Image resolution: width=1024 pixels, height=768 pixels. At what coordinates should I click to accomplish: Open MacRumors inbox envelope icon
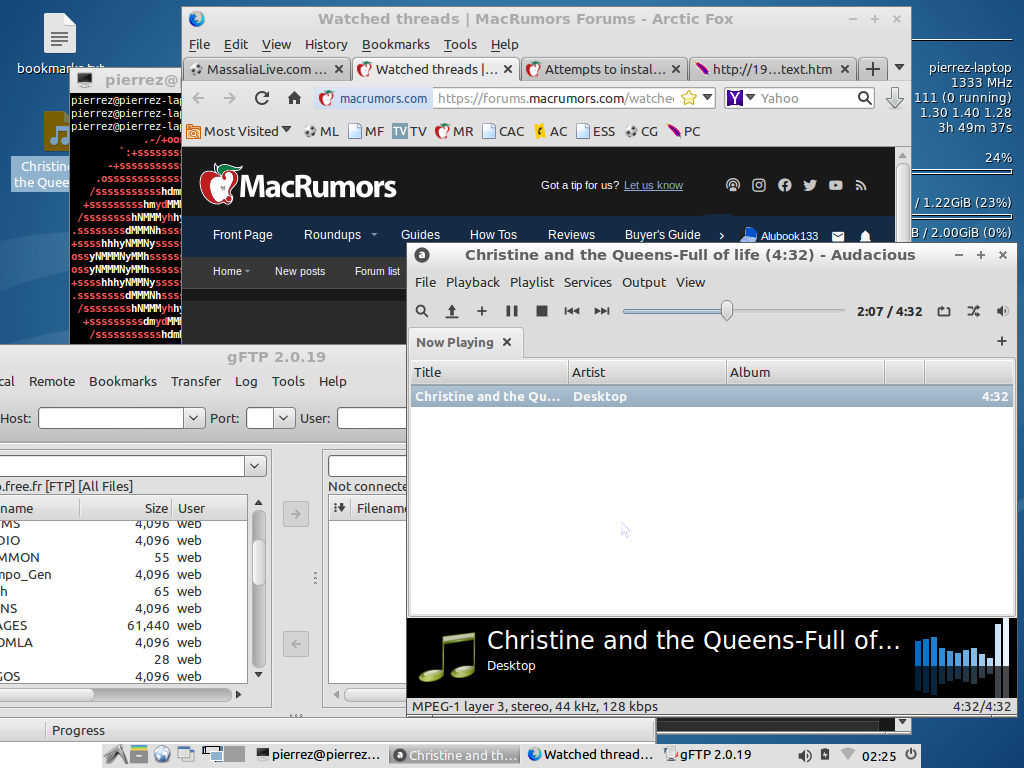point(838,236)
